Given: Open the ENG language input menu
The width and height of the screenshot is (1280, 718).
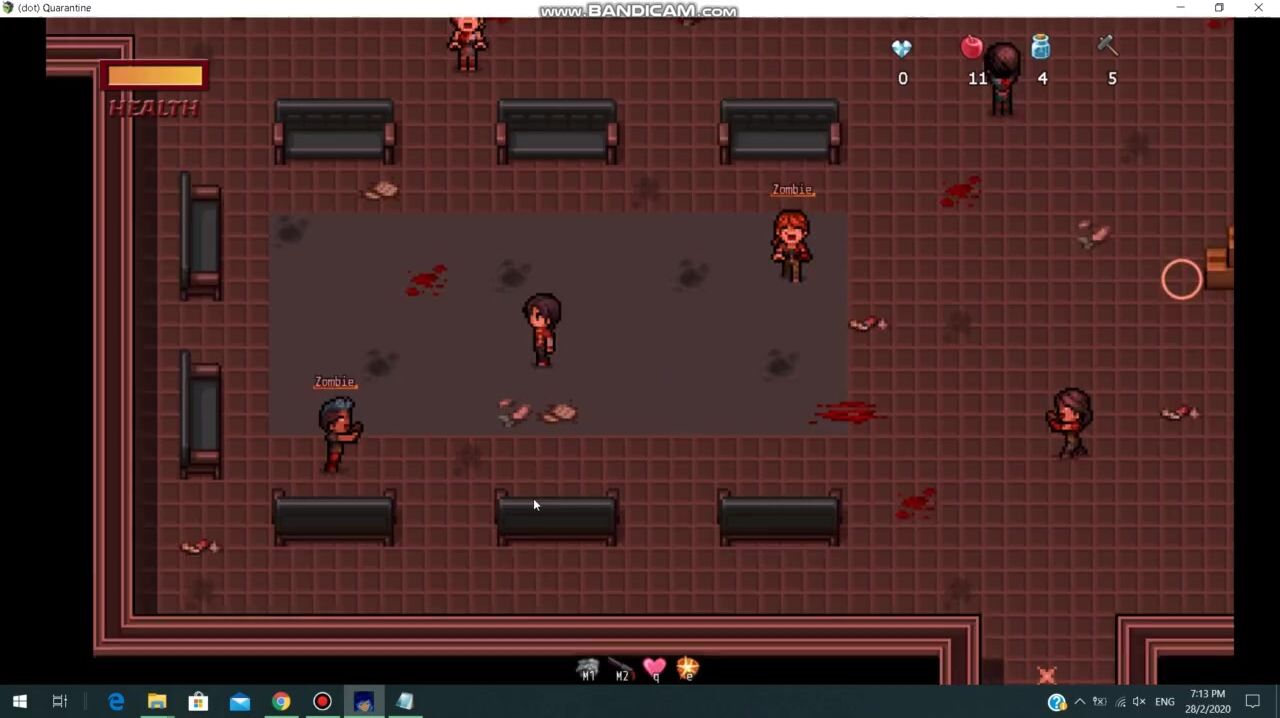Looking at the screenshot, I should click(1164, 702).
